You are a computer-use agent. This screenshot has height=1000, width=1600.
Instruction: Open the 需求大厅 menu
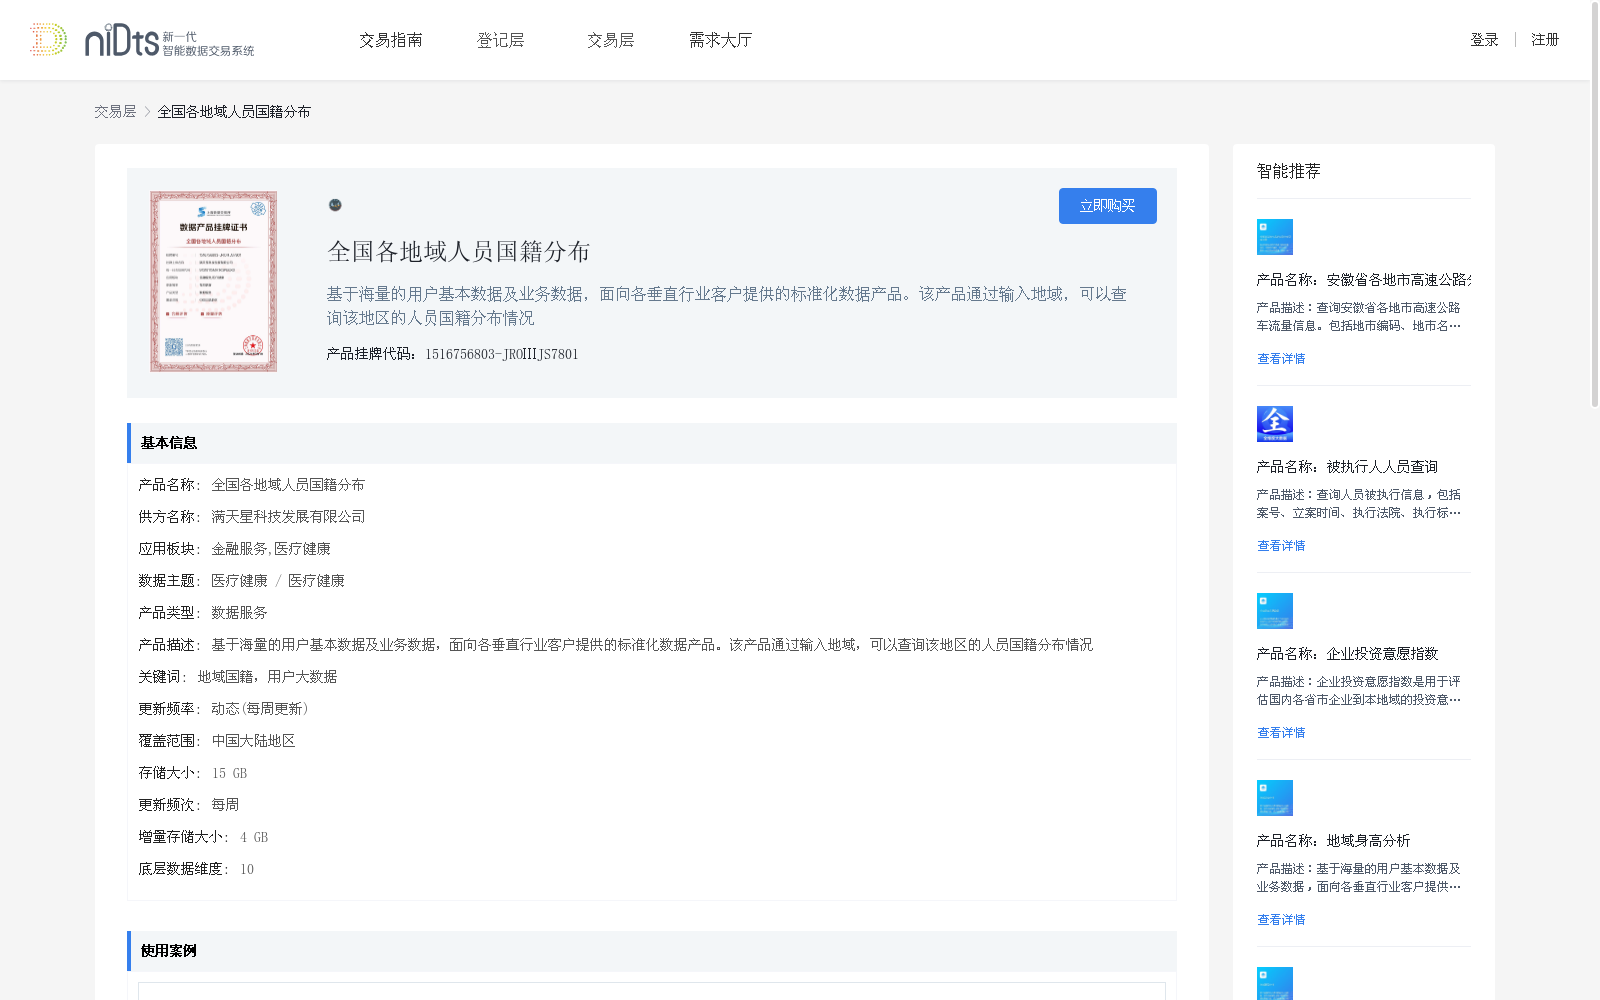(720, 40)
